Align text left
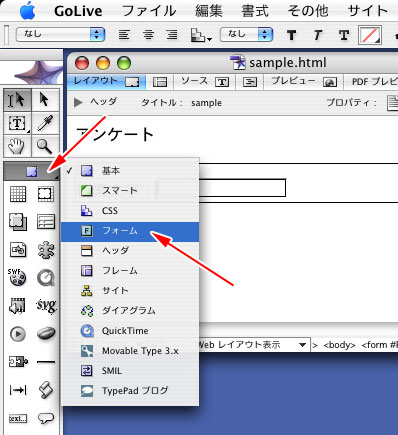The height and width of the screenshot is (435, 398). [x=124, y=35]
